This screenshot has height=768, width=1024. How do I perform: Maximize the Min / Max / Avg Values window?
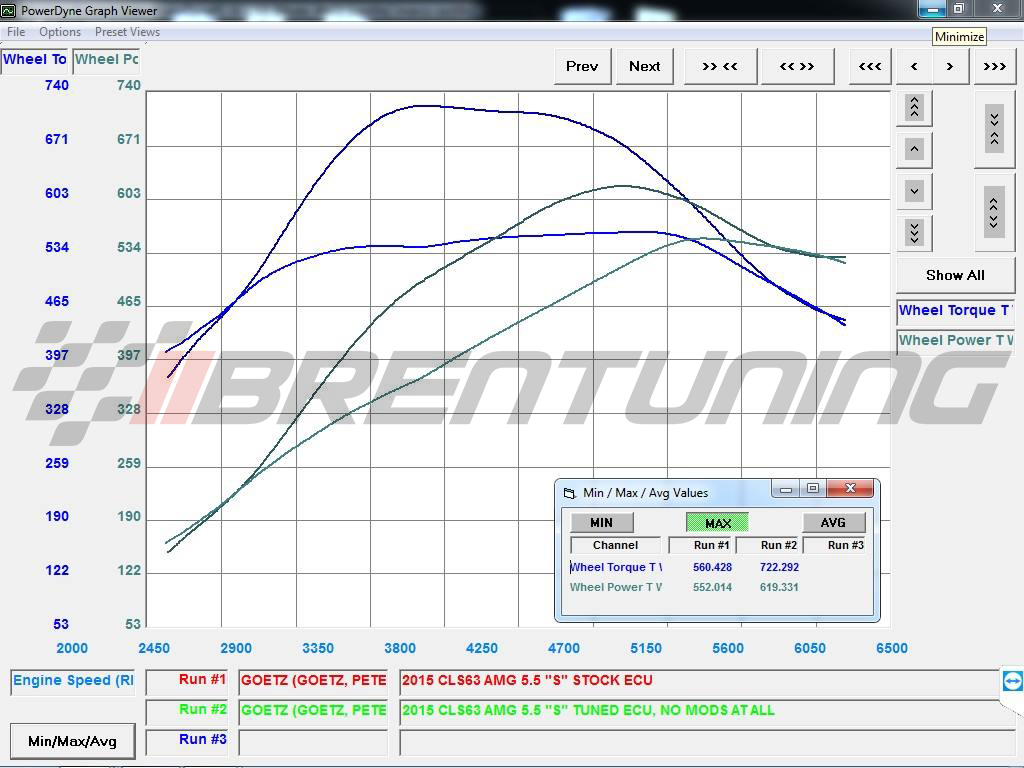tap(813, 488)
